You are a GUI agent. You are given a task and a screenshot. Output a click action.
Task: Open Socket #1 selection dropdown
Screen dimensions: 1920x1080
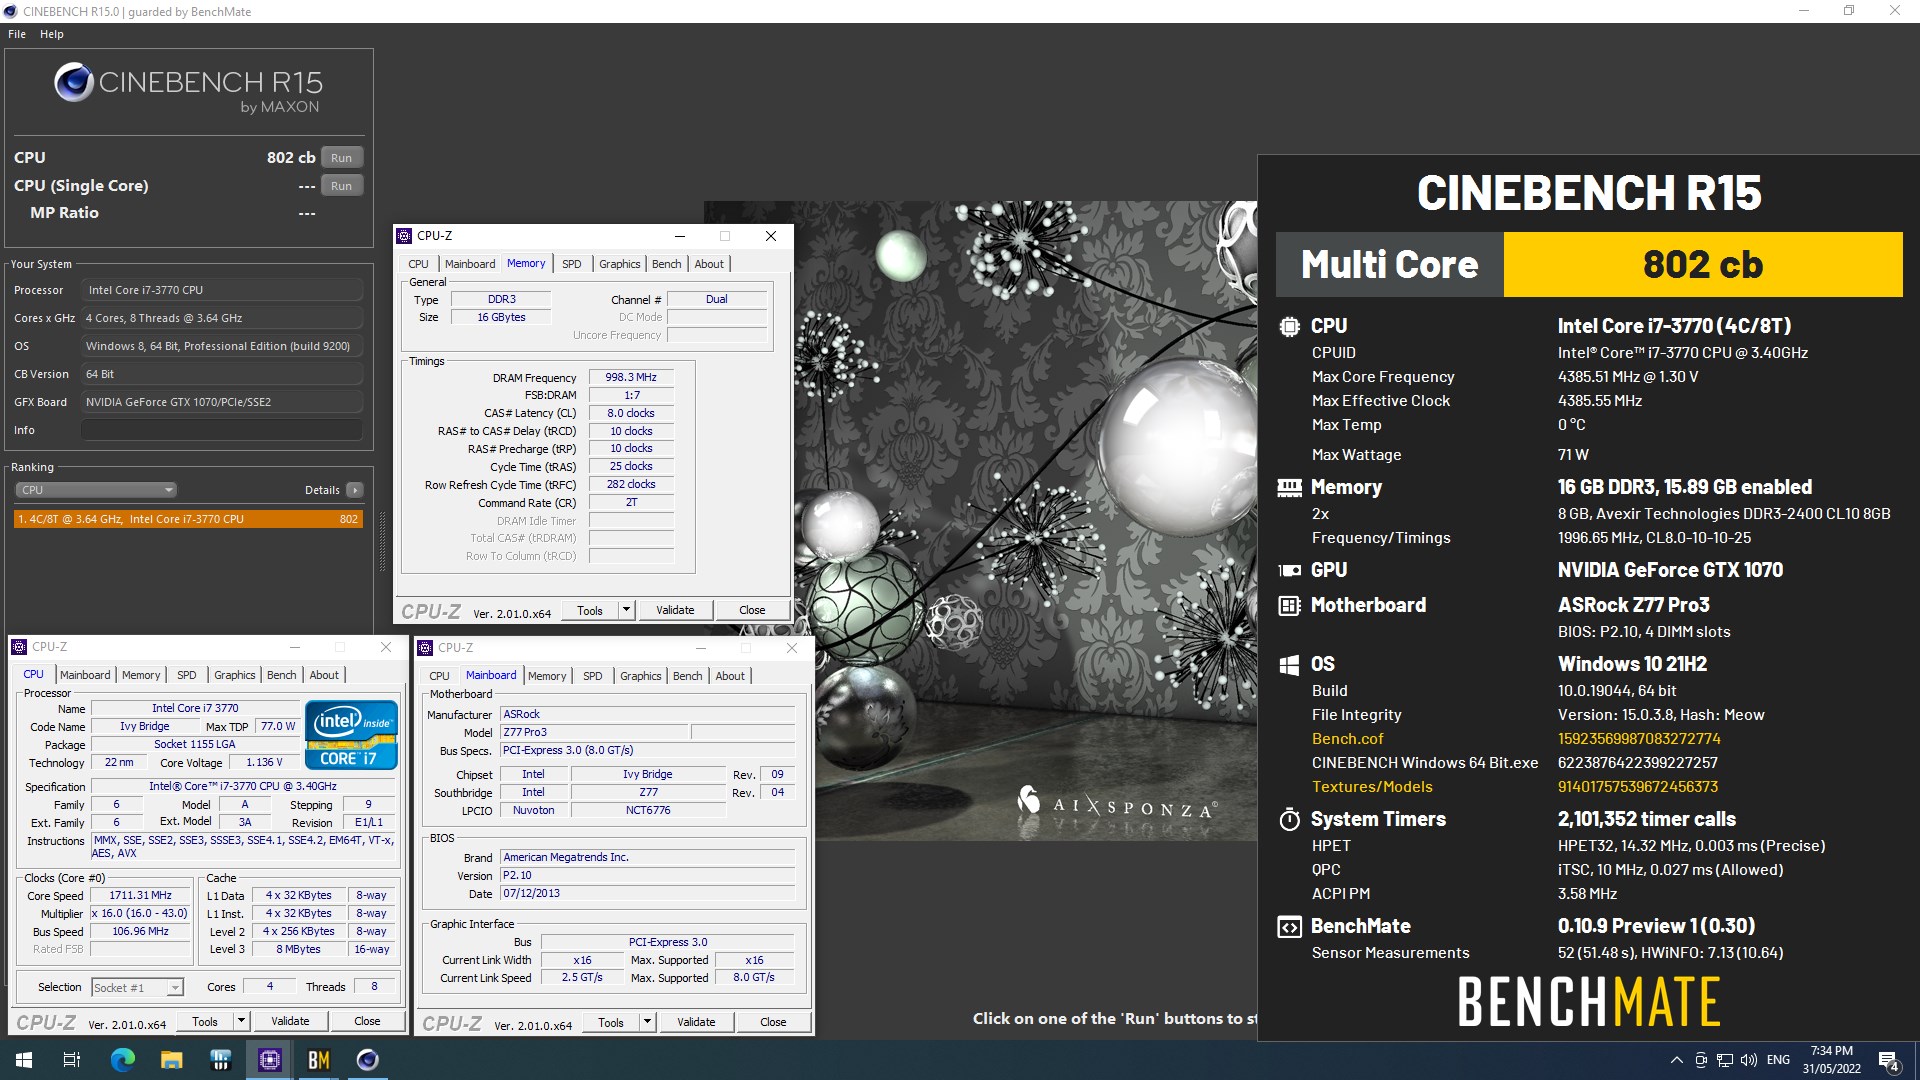tap(137, 988)
